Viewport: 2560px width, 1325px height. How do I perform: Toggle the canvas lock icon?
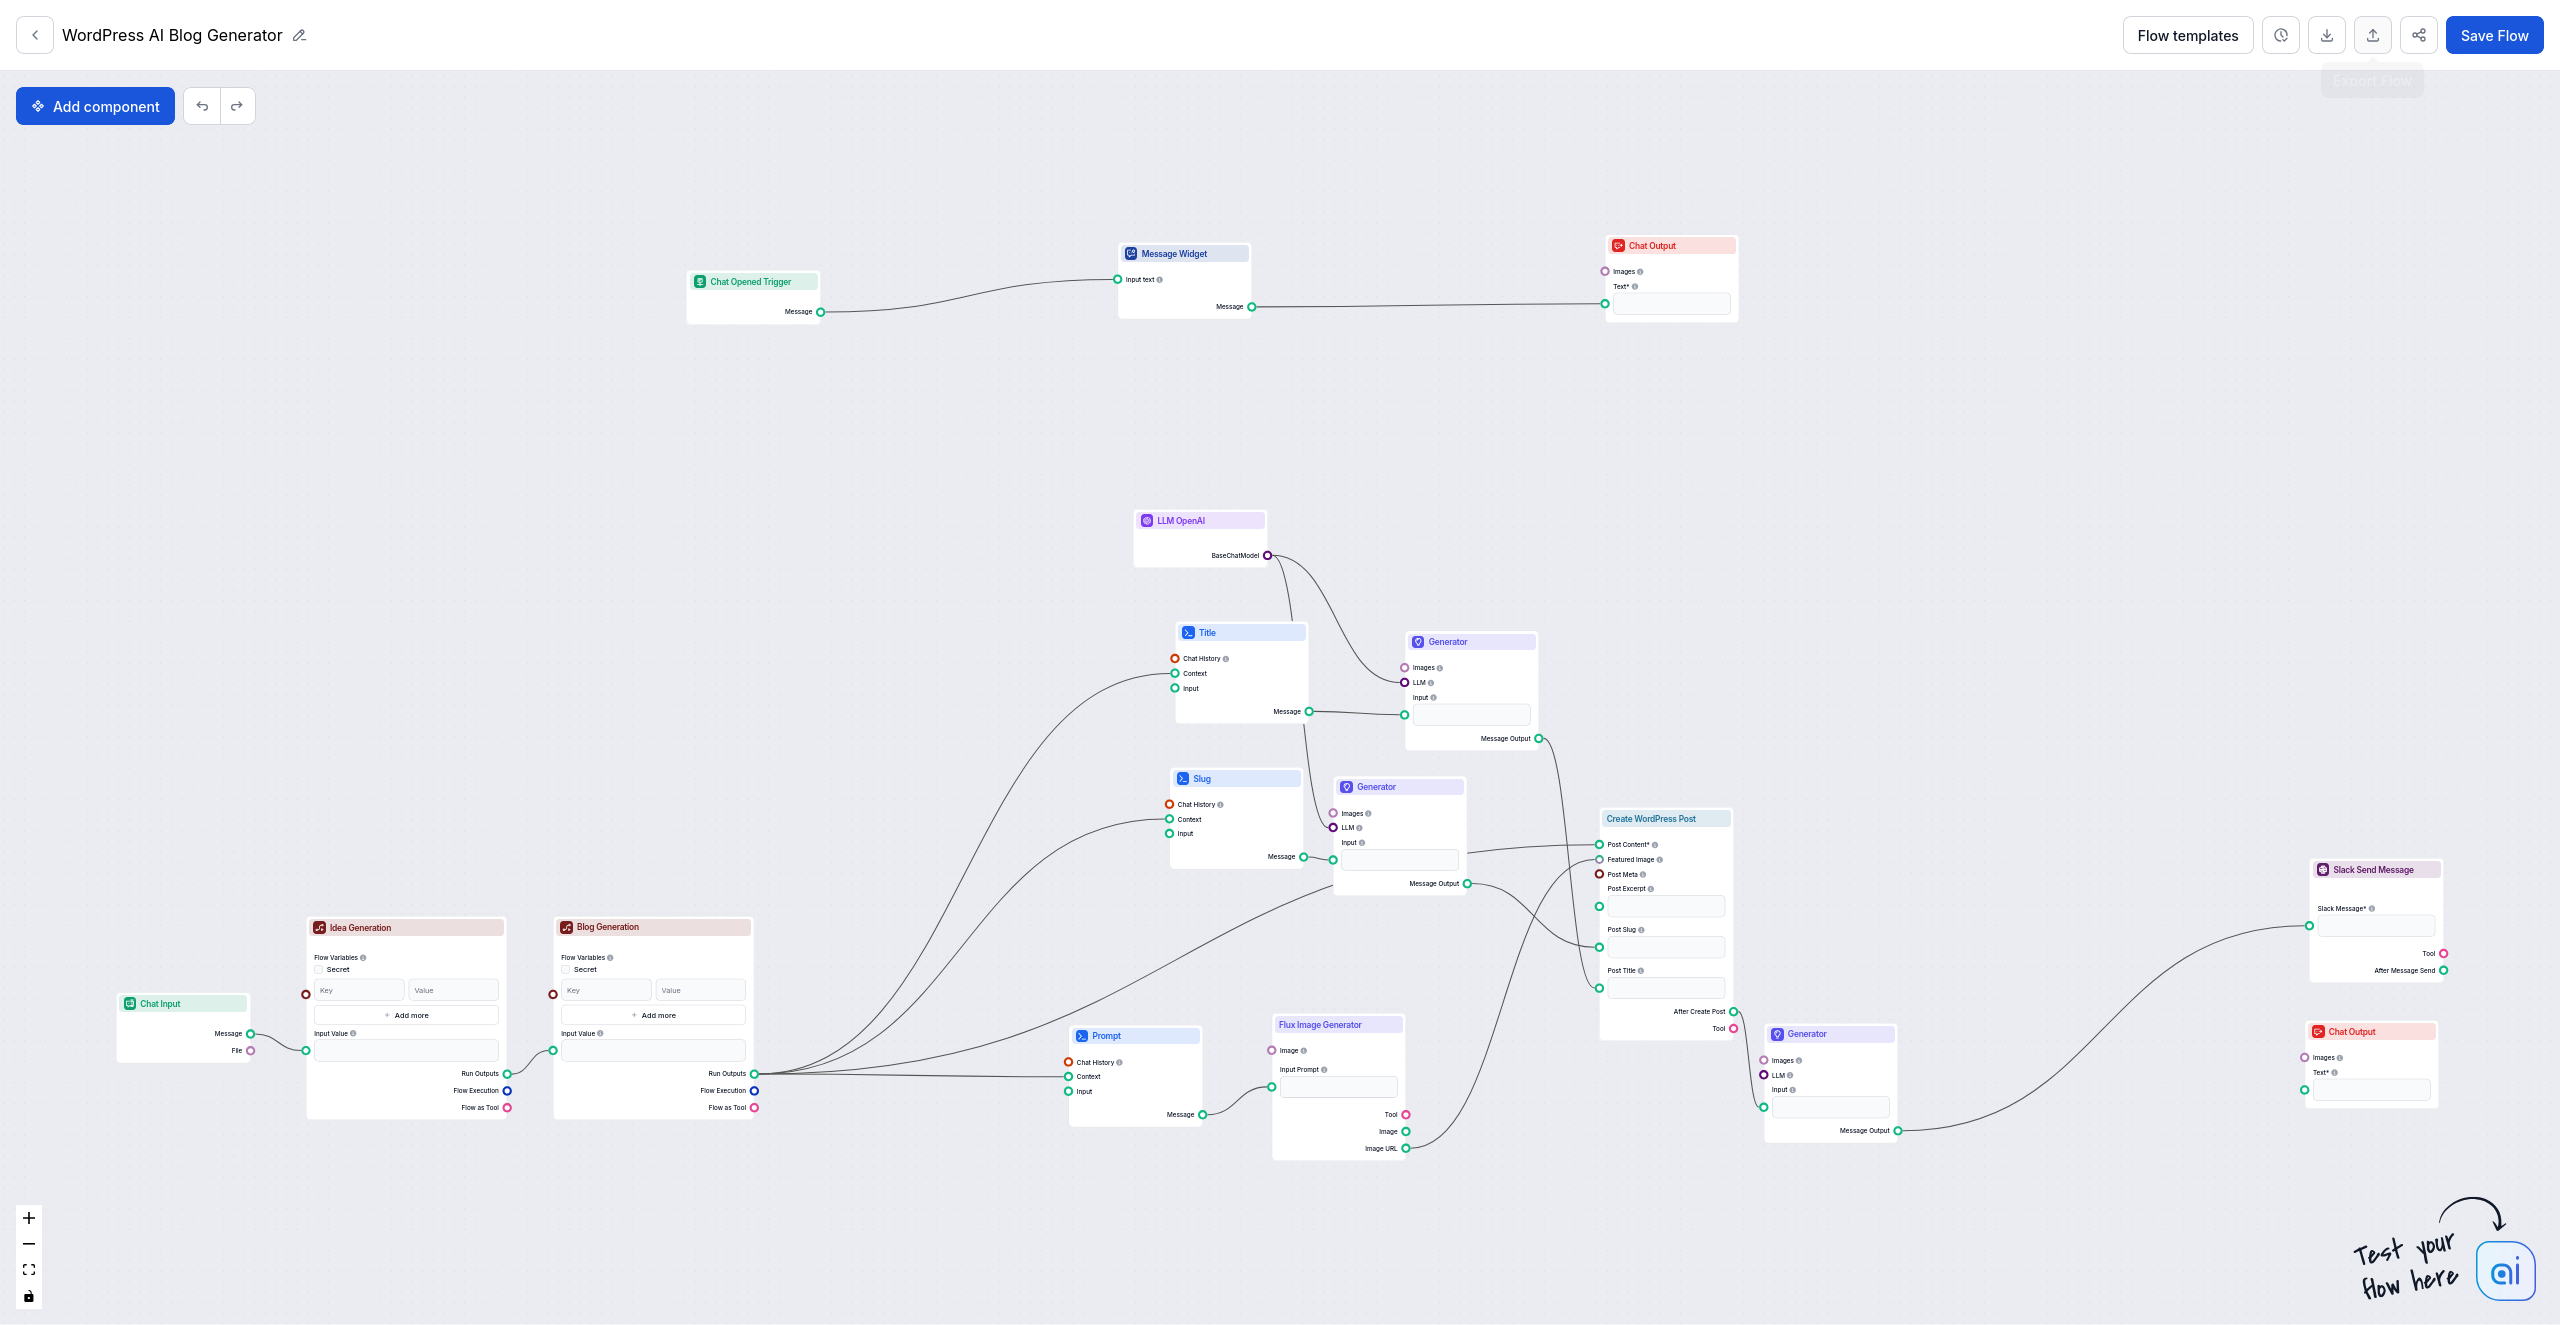[29, 1296]
